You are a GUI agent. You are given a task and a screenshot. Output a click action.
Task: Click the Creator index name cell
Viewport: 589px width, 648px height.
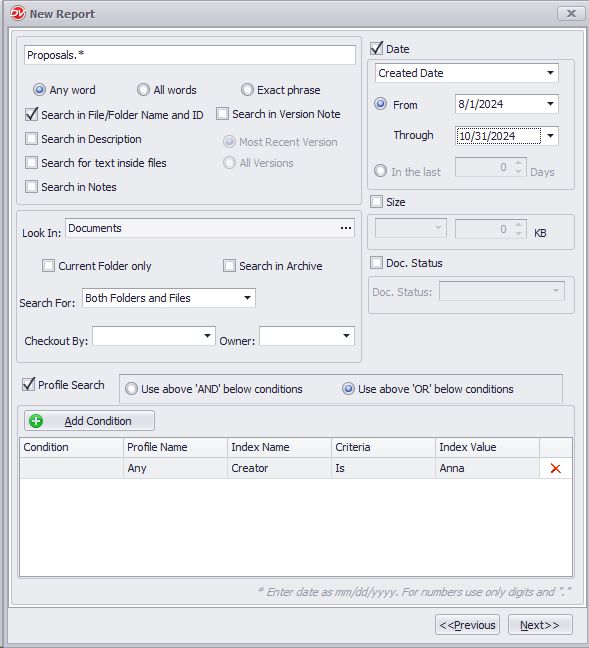(x=279, y=468)
